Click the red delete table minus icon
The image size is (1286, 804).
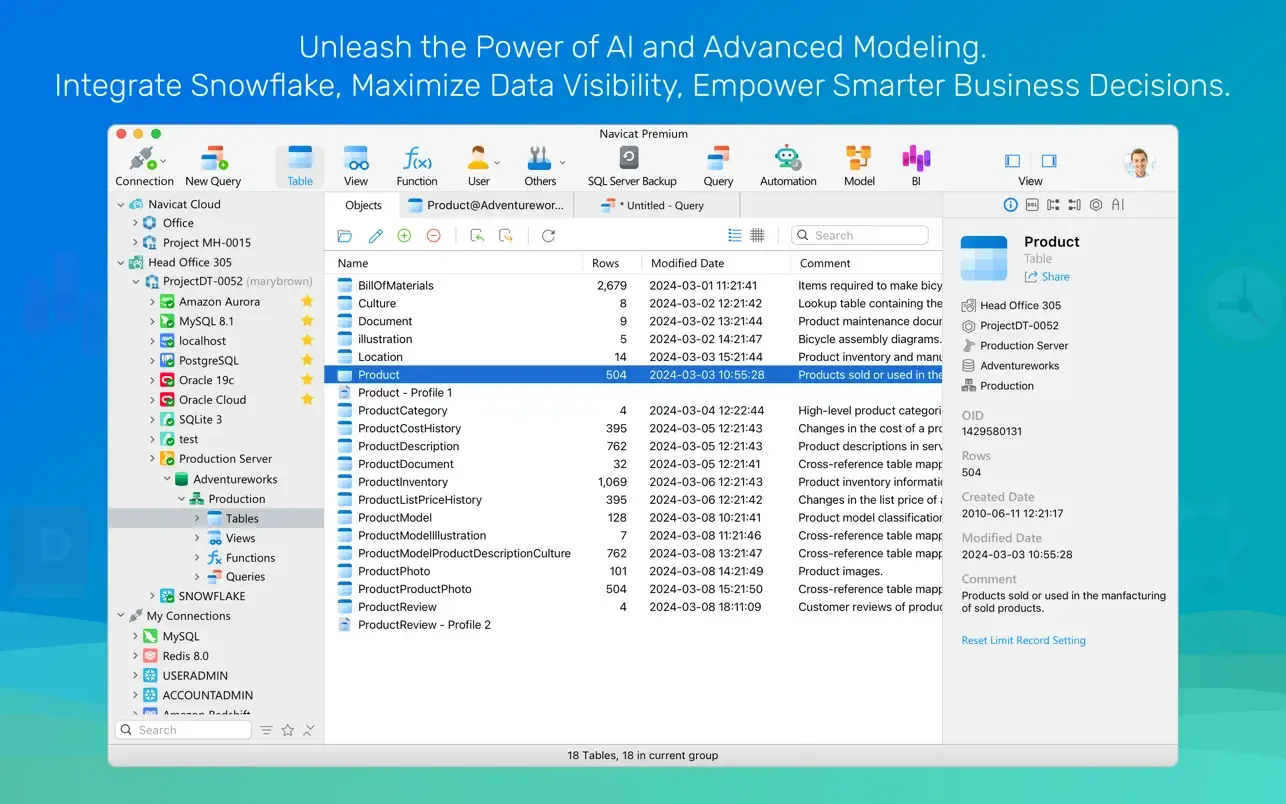click(x=433, y=236)
